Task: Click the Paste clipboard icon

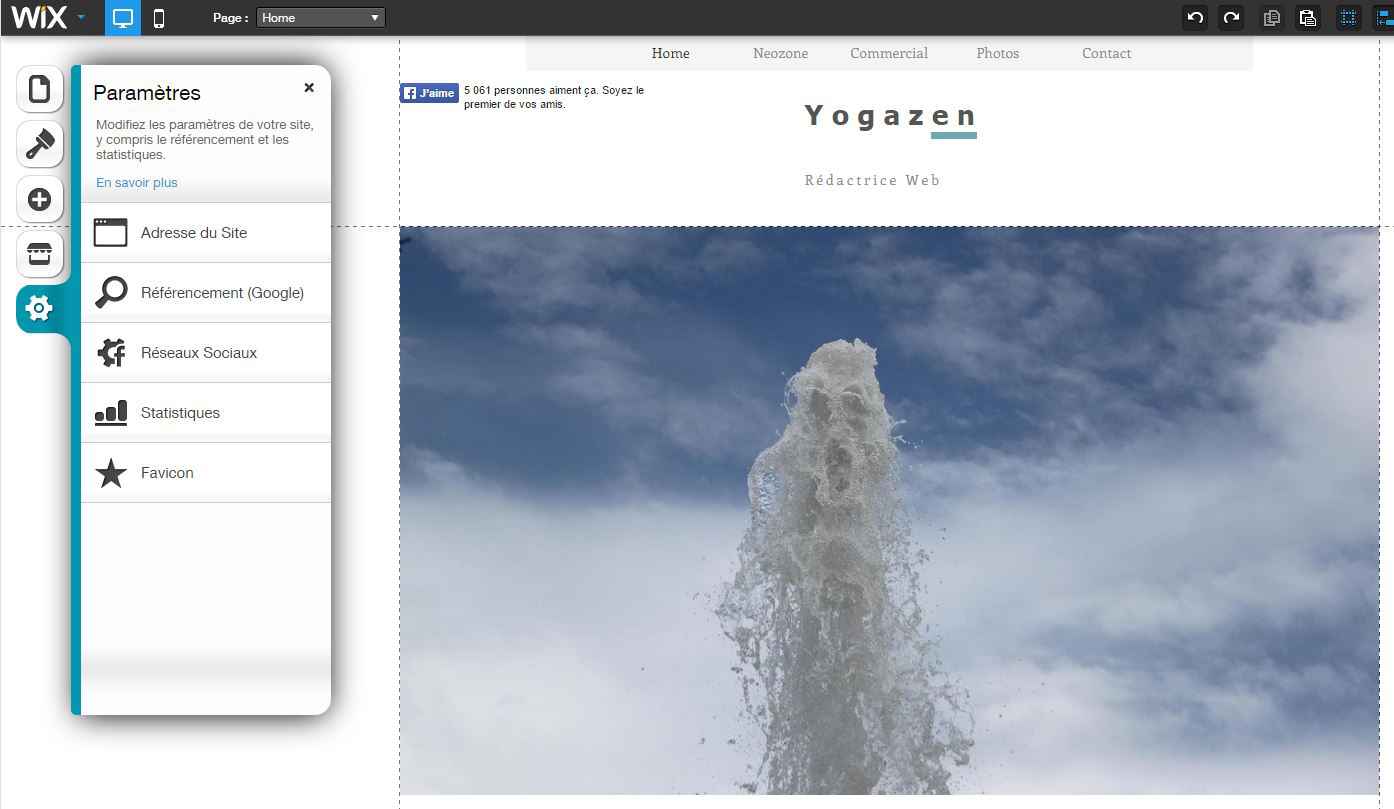Action: tap(1307, 17)
